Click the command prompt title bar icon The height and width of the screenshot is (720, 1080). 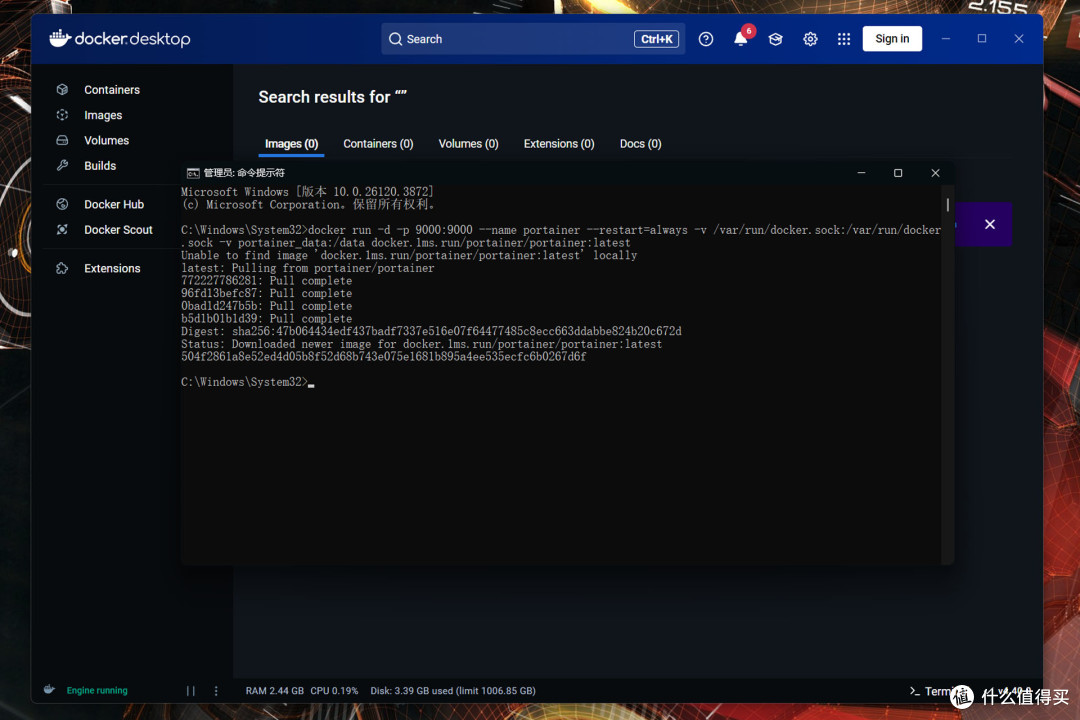[193, 173]
